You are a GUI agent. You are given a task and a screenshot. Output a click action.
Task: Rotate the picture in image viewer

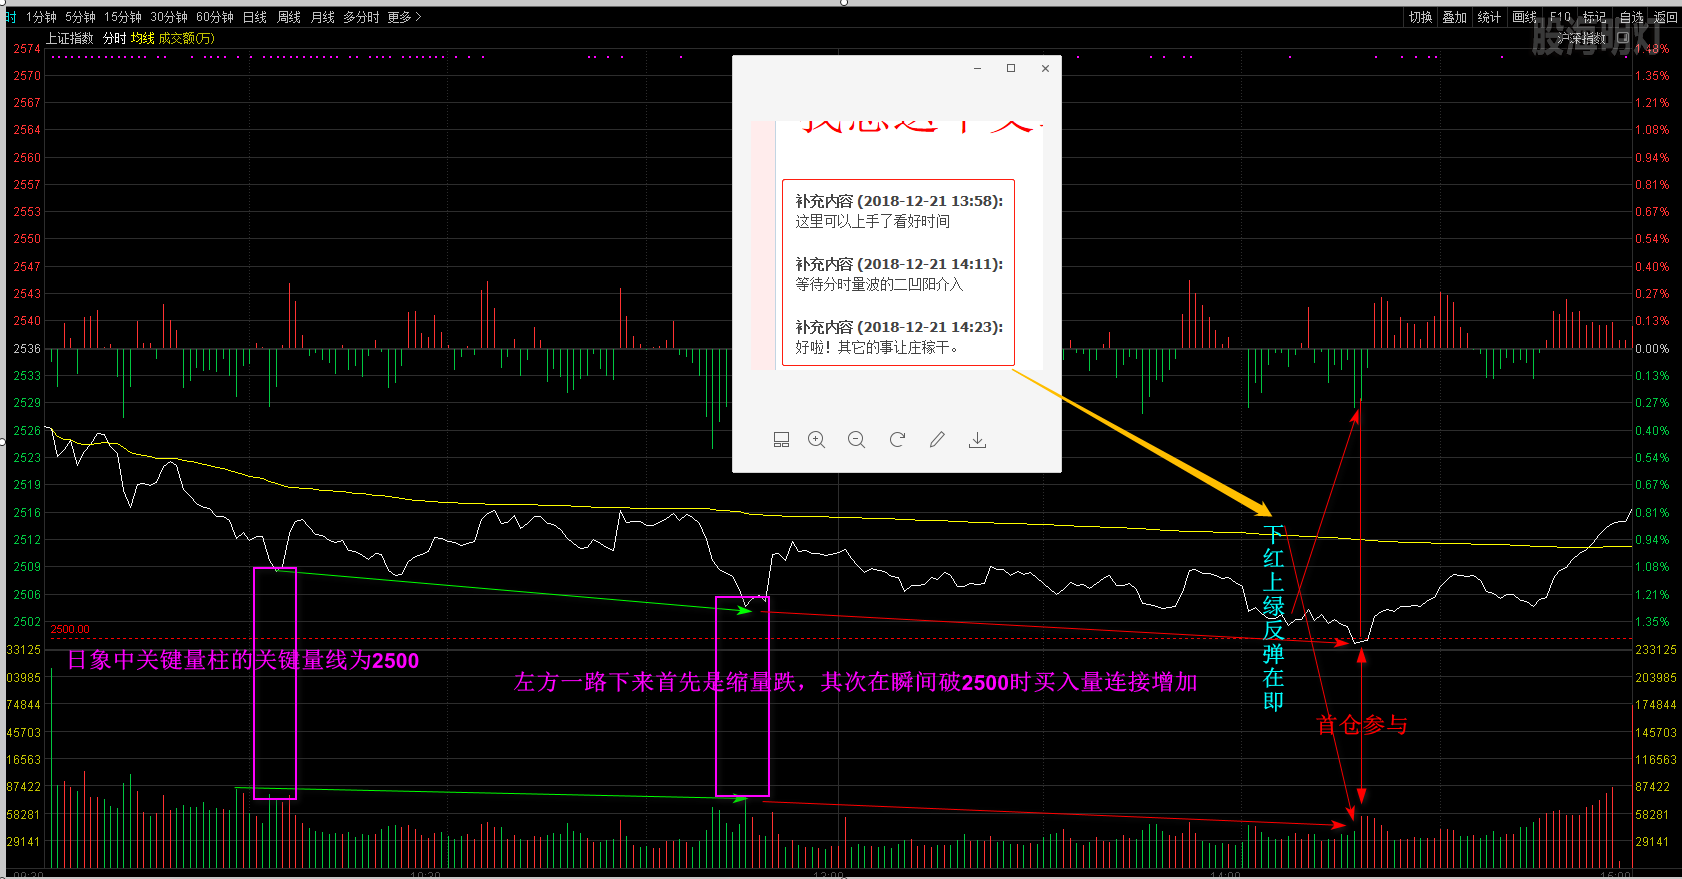tap(897, 439)
